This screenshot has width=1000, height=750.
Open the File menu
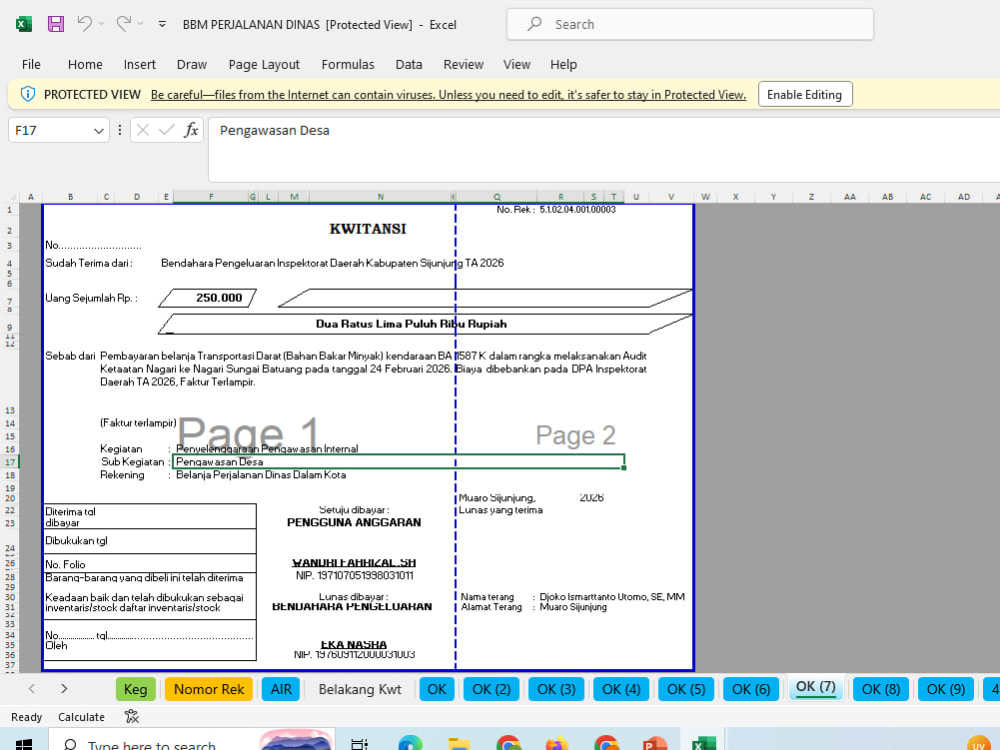31,64
